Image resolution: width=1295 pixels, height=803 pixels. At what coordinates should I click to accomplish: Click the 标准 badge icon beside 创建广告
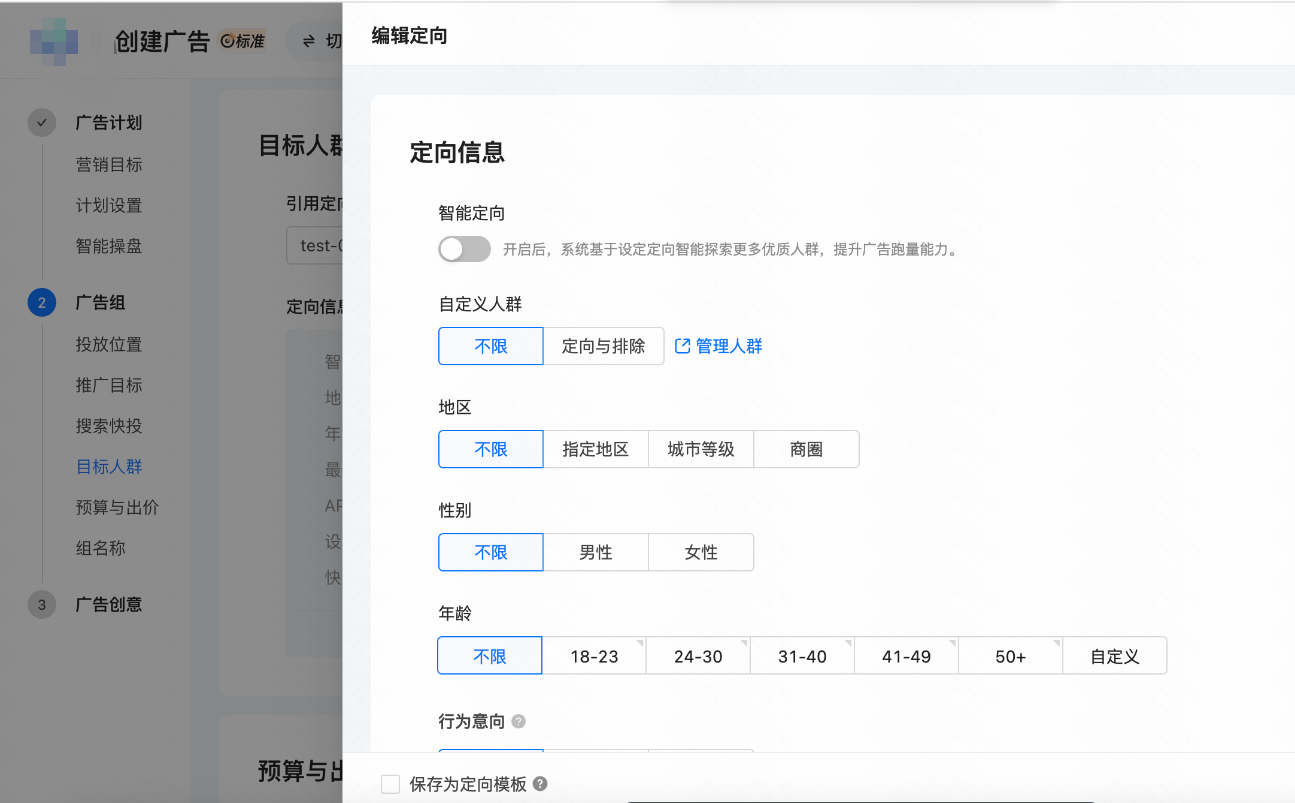[225, 42]
